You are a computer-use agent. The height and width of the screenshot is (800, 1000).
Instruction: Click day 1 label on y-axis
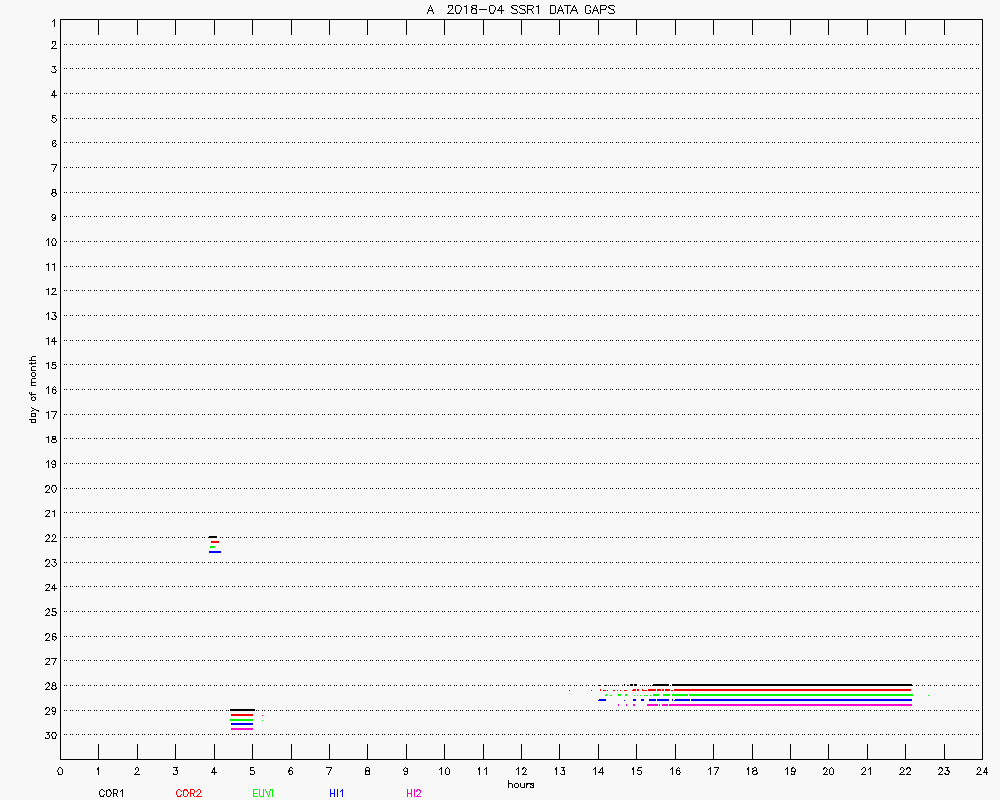pyautogui.click(x=50, y=21)
